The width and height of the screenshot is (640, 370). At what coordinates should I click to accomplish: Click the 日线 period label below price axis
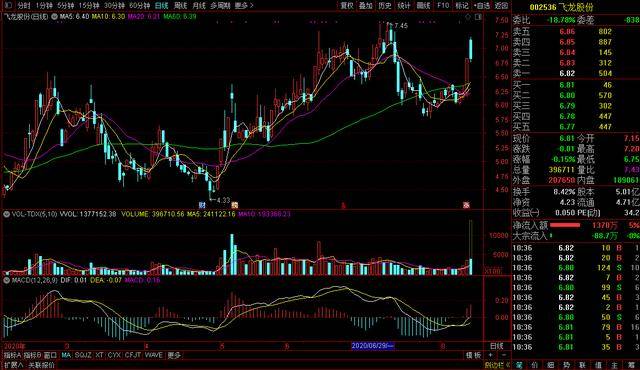497,346
